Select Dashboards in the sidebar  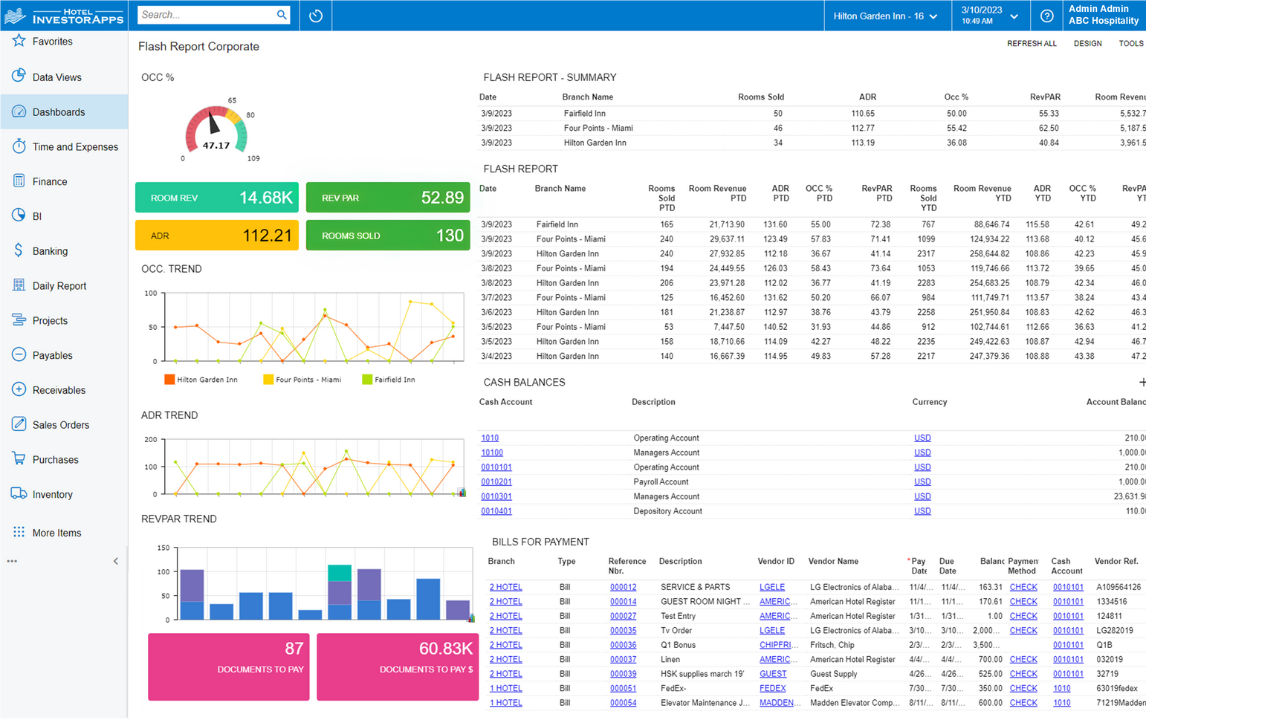(x=64, y=112)
